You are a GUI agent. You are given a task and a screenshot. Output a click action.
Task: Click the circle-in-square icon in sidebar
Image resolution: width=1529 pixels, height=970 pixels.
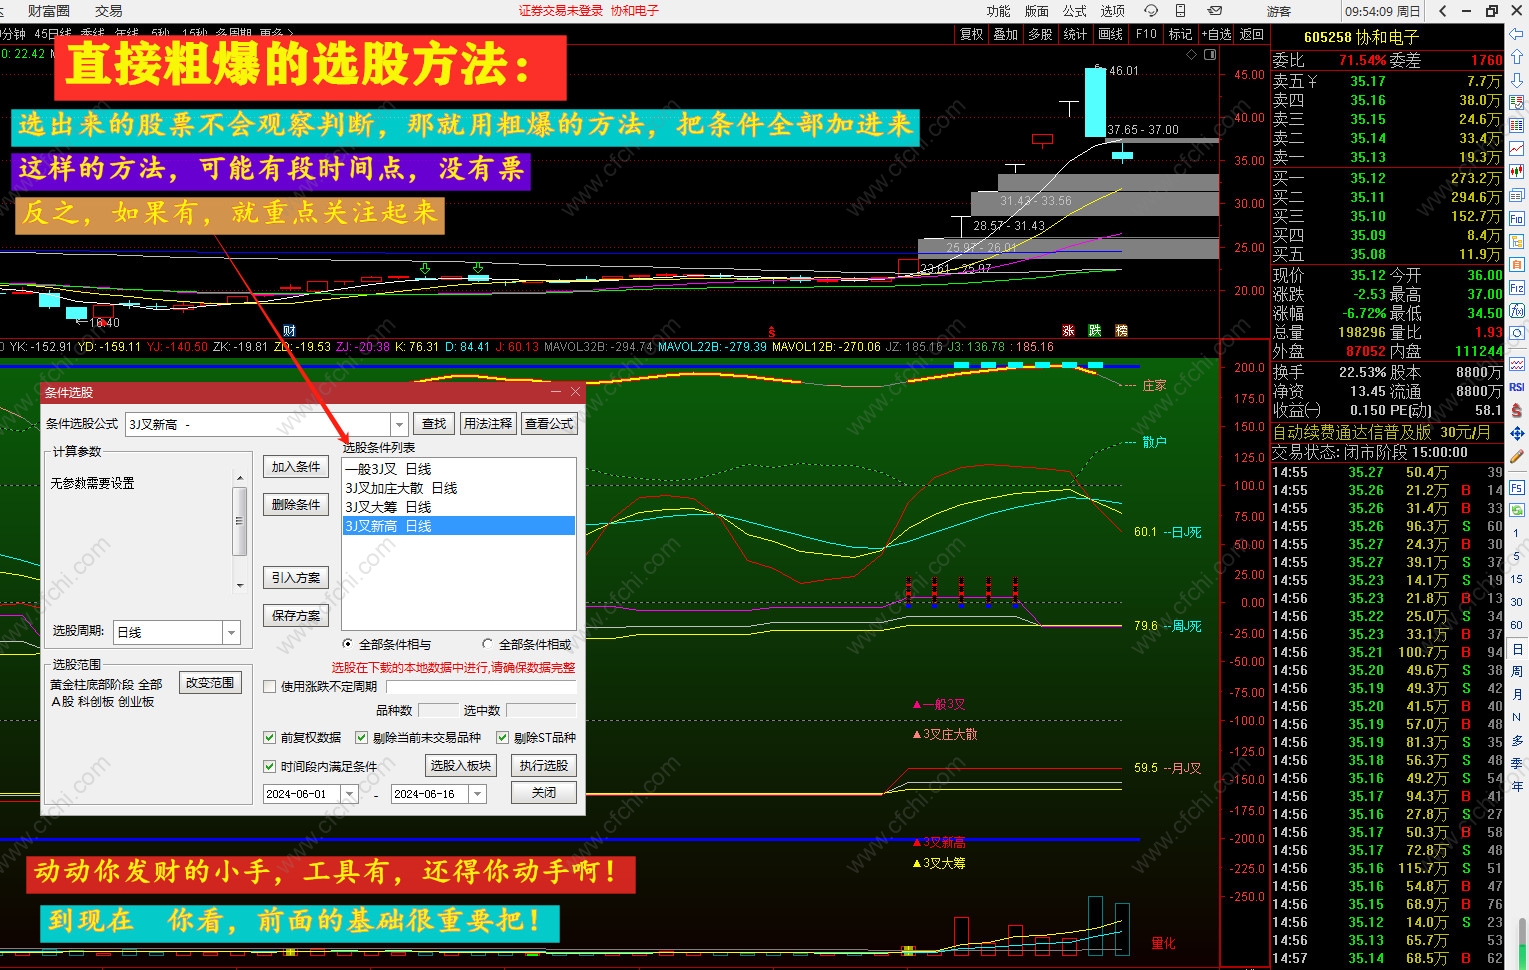tap(1517, 333)
